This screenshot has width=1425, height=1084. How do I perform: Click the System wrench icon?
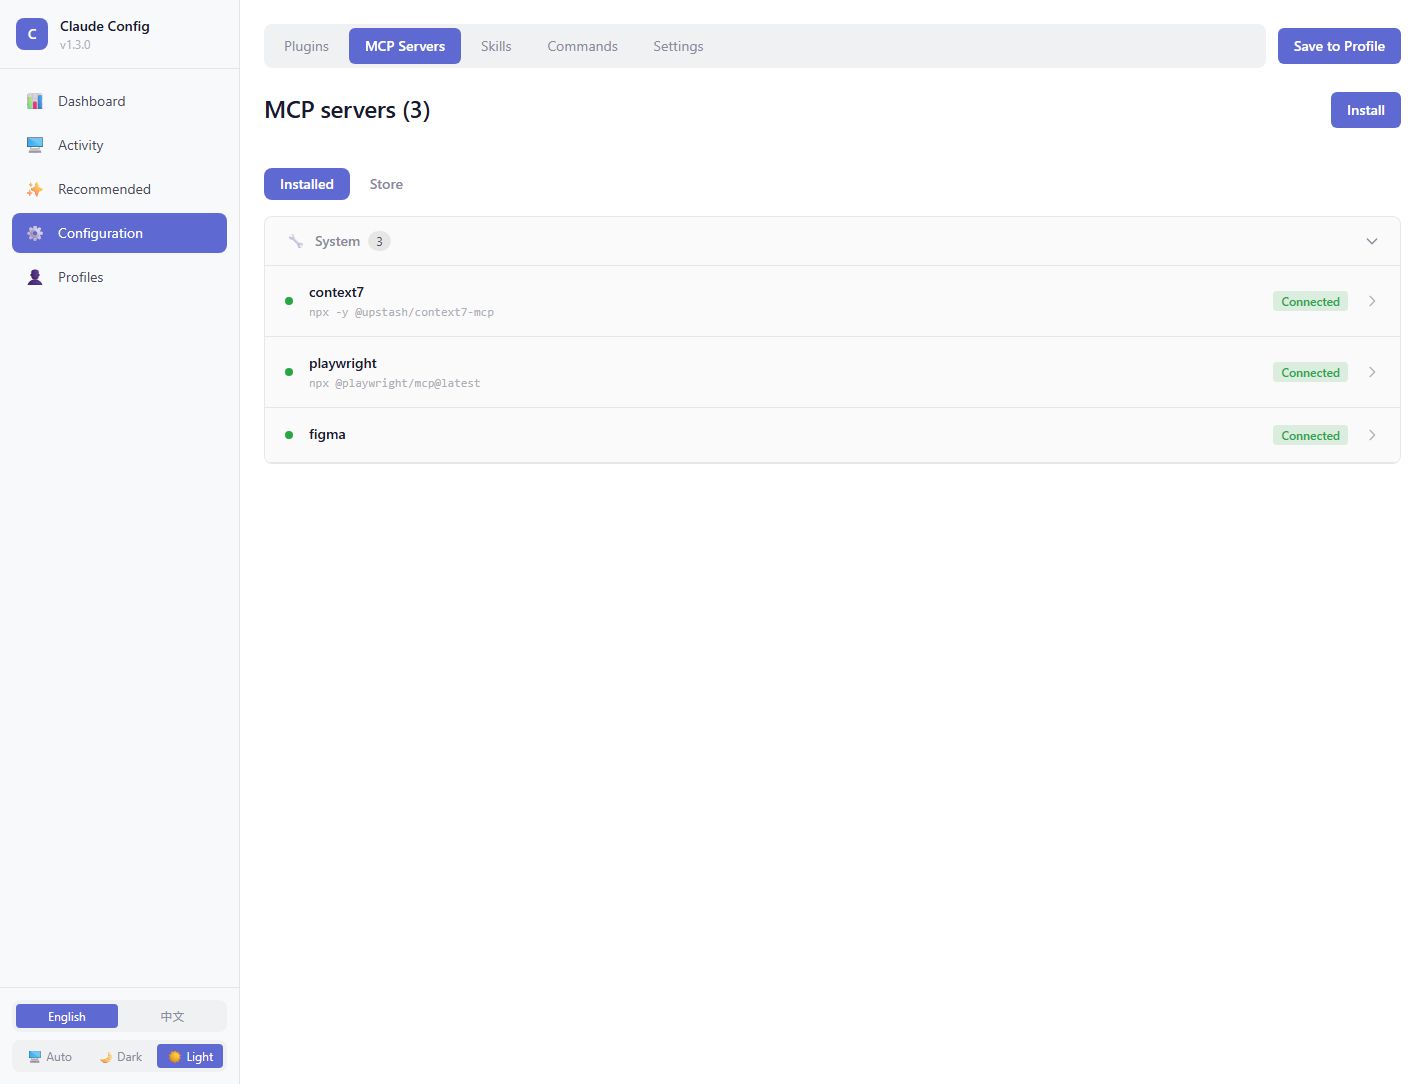(x=296, y=241)
